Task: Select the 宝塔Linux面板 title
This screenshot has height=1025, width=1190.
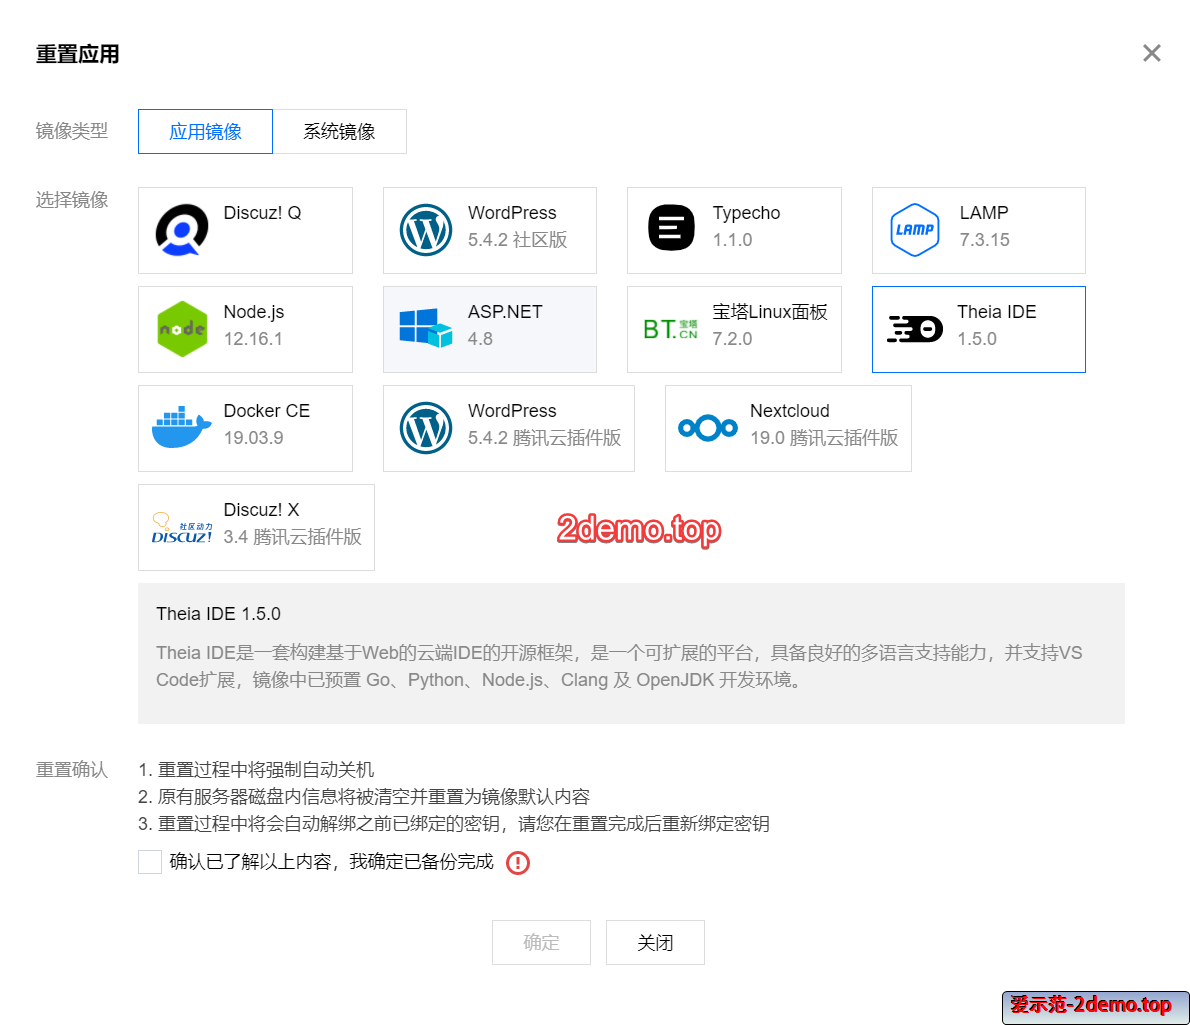Action: click(770, 312)
